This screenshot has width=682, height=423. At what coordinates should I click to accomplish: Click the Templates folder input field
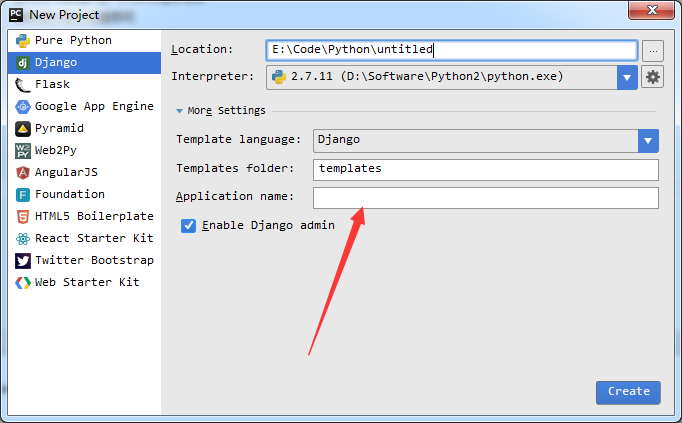485,170
